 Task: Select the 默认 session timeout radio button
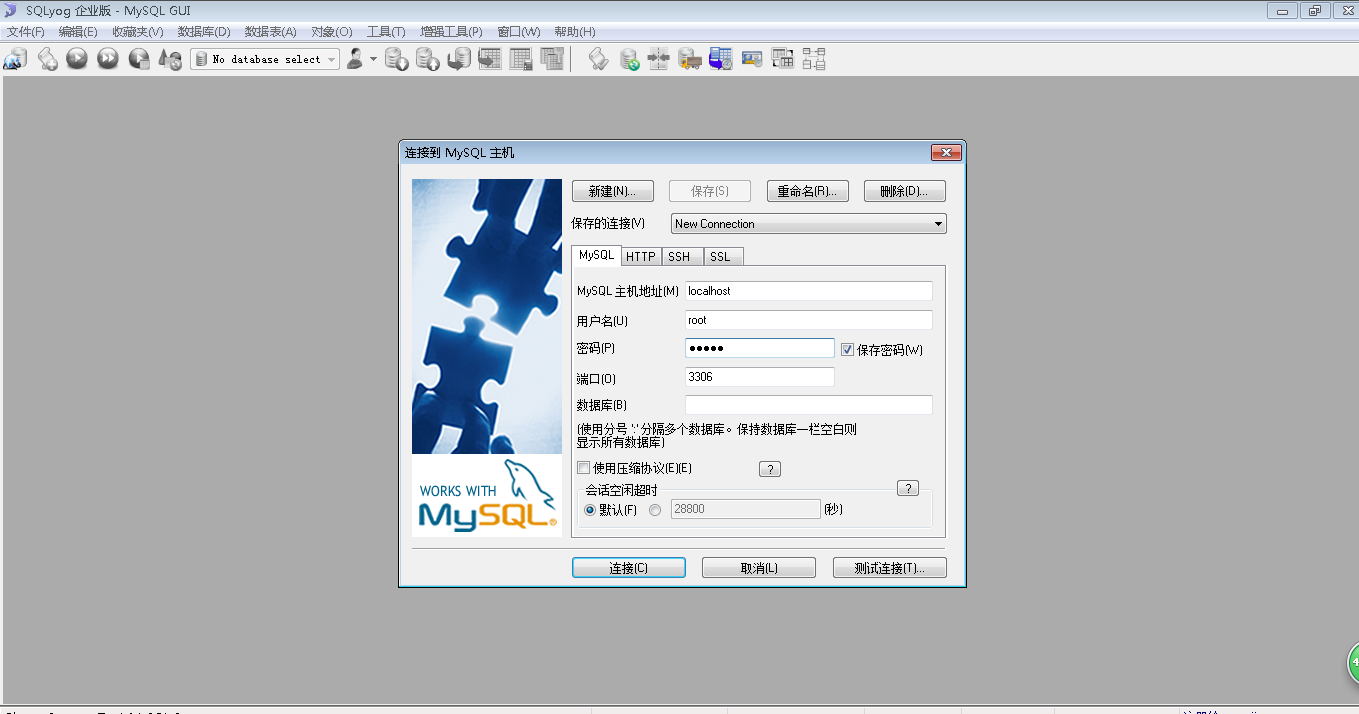pos(589,508)
